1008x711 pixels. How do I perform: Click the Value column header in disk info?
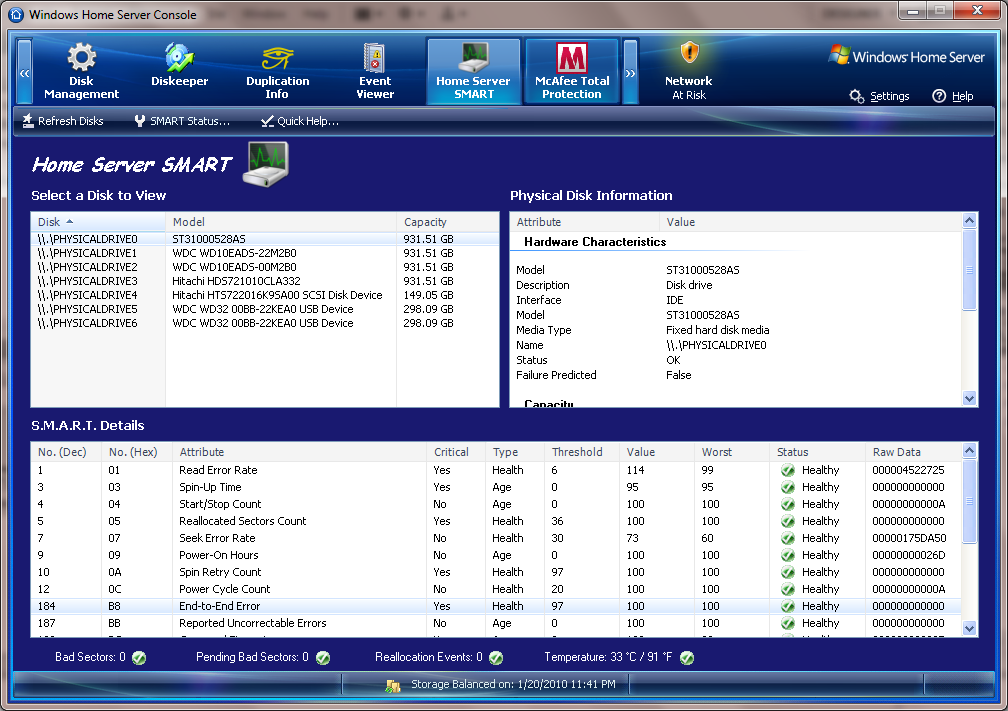(811, 222)
